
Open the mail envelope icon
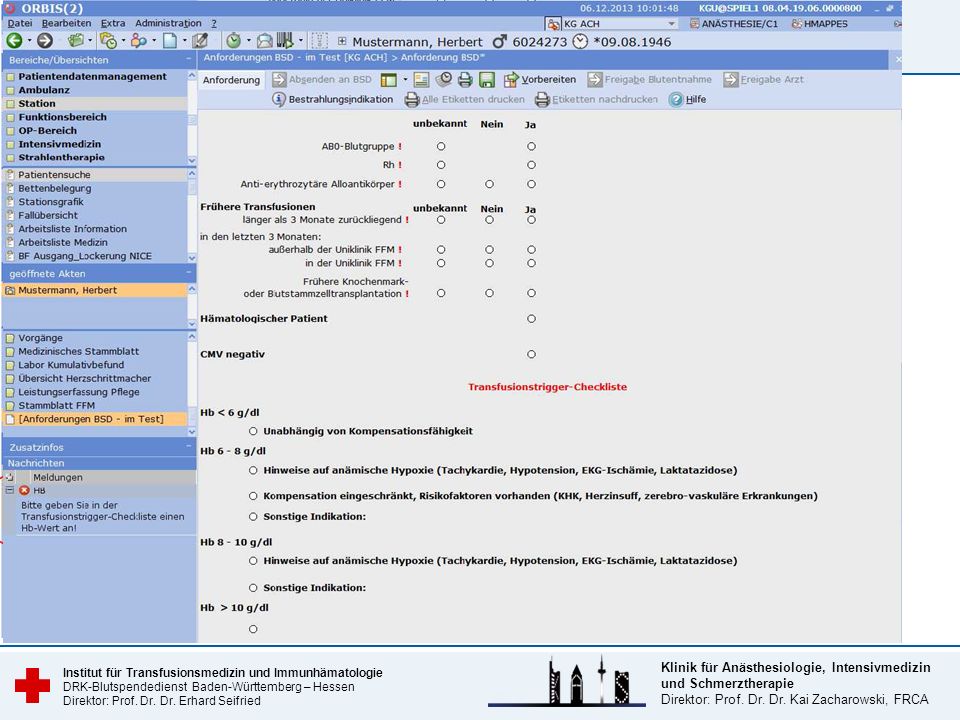tap(264, 41)
